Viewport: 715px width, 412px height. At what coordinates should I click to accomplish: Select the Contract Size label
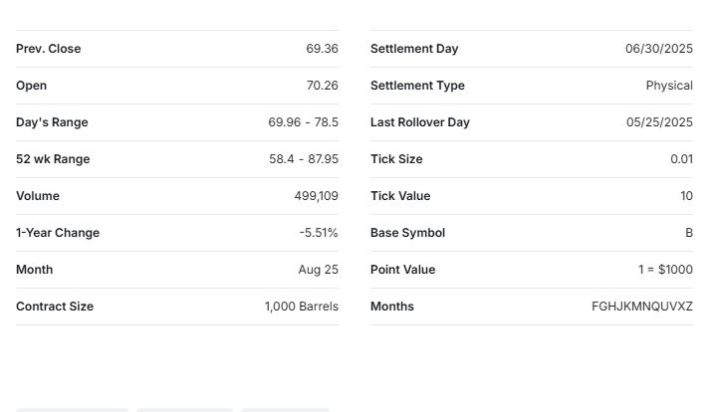click(55, 307)
